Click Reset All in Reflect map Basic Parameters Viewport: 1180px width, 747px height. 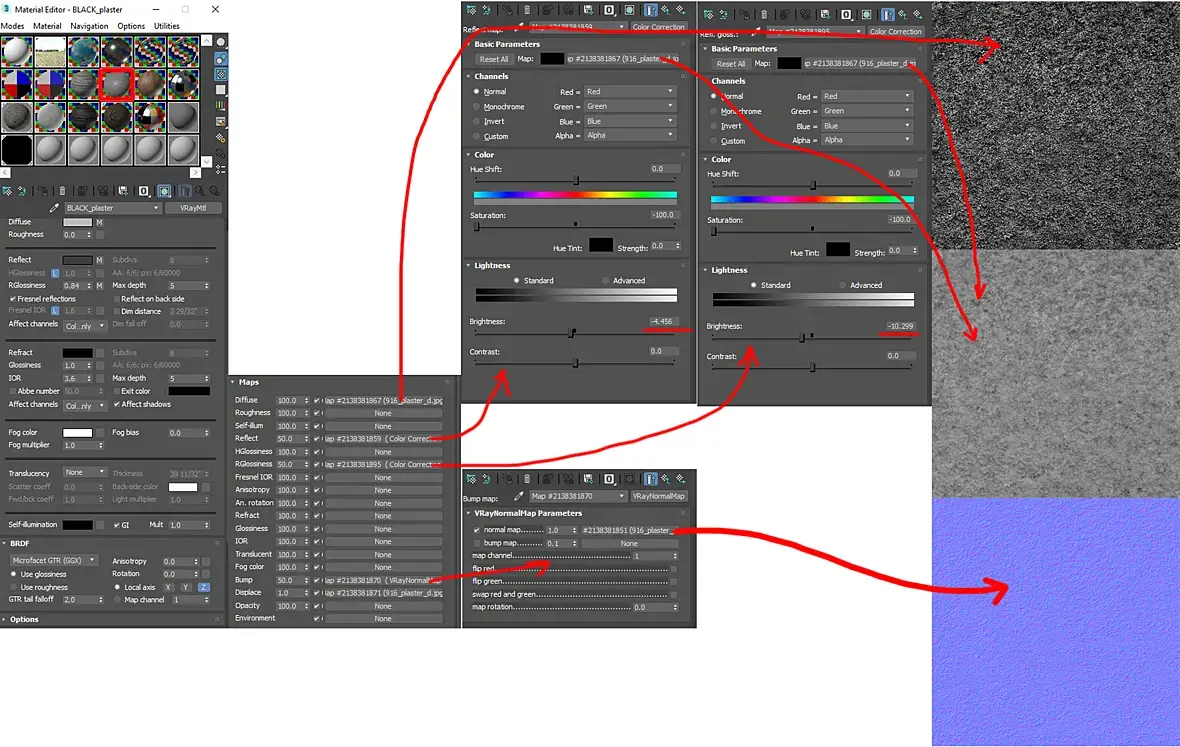(x=494, y=59)
